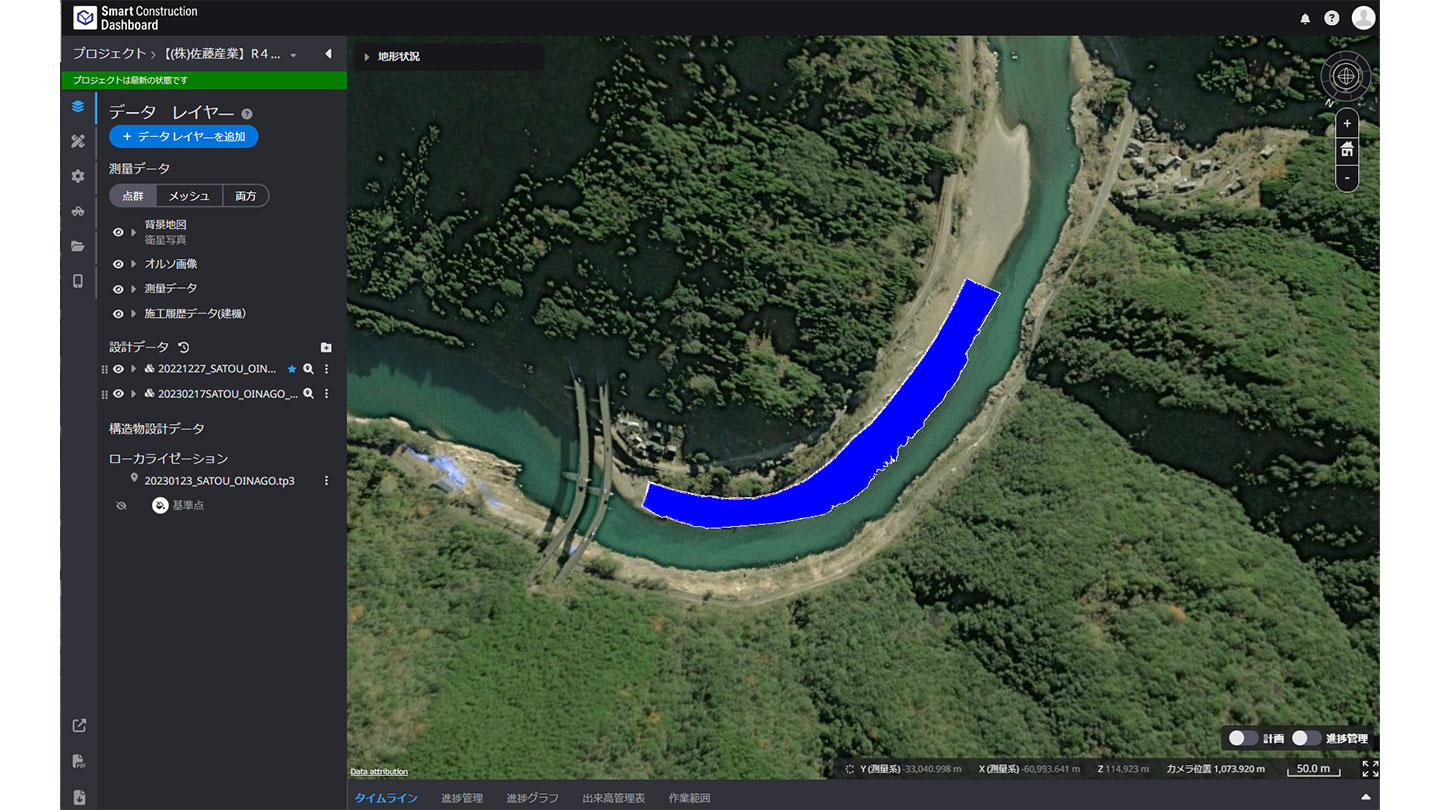This screenshot has height=810, width=1440.
Task: Toggle the 計画 switch on
Action: point(1243,738)
